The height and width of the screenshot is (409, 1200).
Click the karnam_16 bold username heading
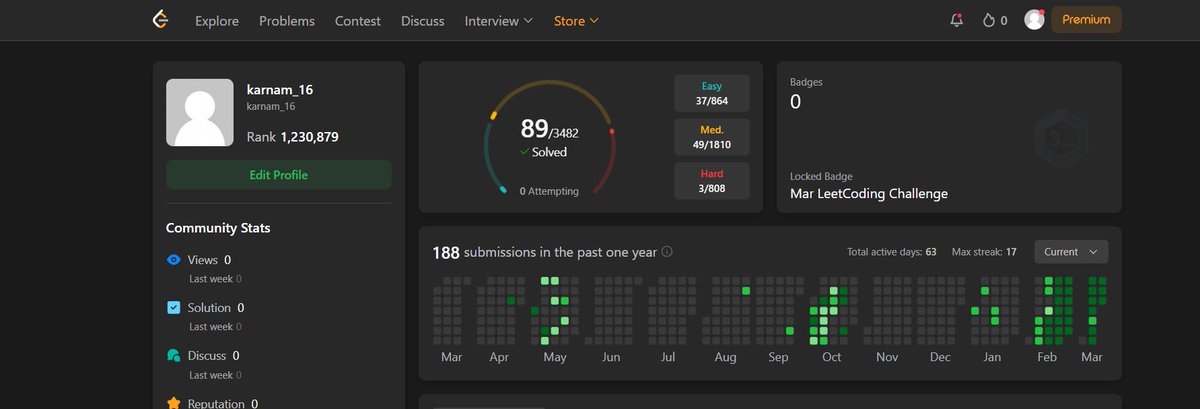pyautogui.click(x=280, y=89)
